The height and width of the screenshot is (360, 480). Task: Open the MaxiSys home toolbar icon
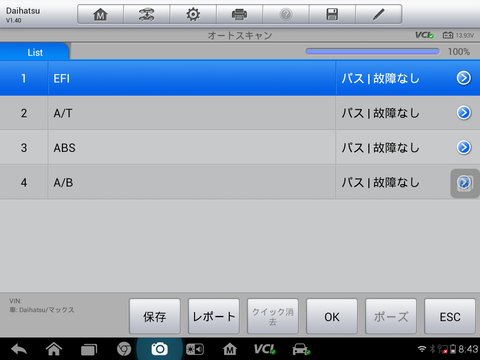(x=100, y=14)
